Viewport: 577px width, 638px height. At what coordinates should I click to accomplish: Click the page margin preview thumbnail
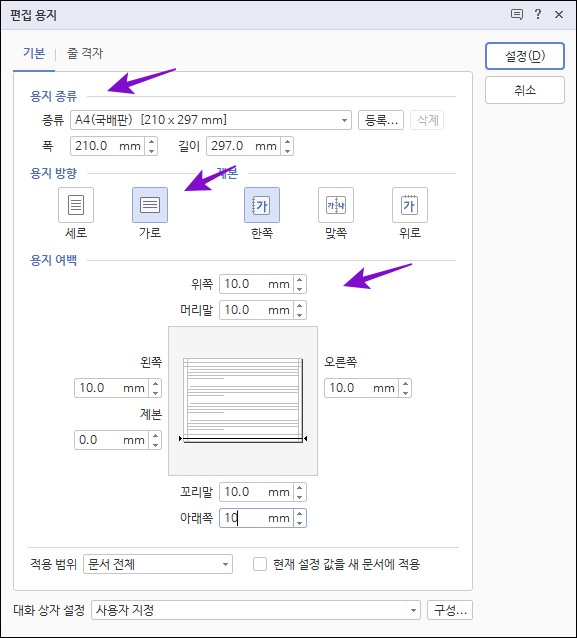[x=243, y=401]
